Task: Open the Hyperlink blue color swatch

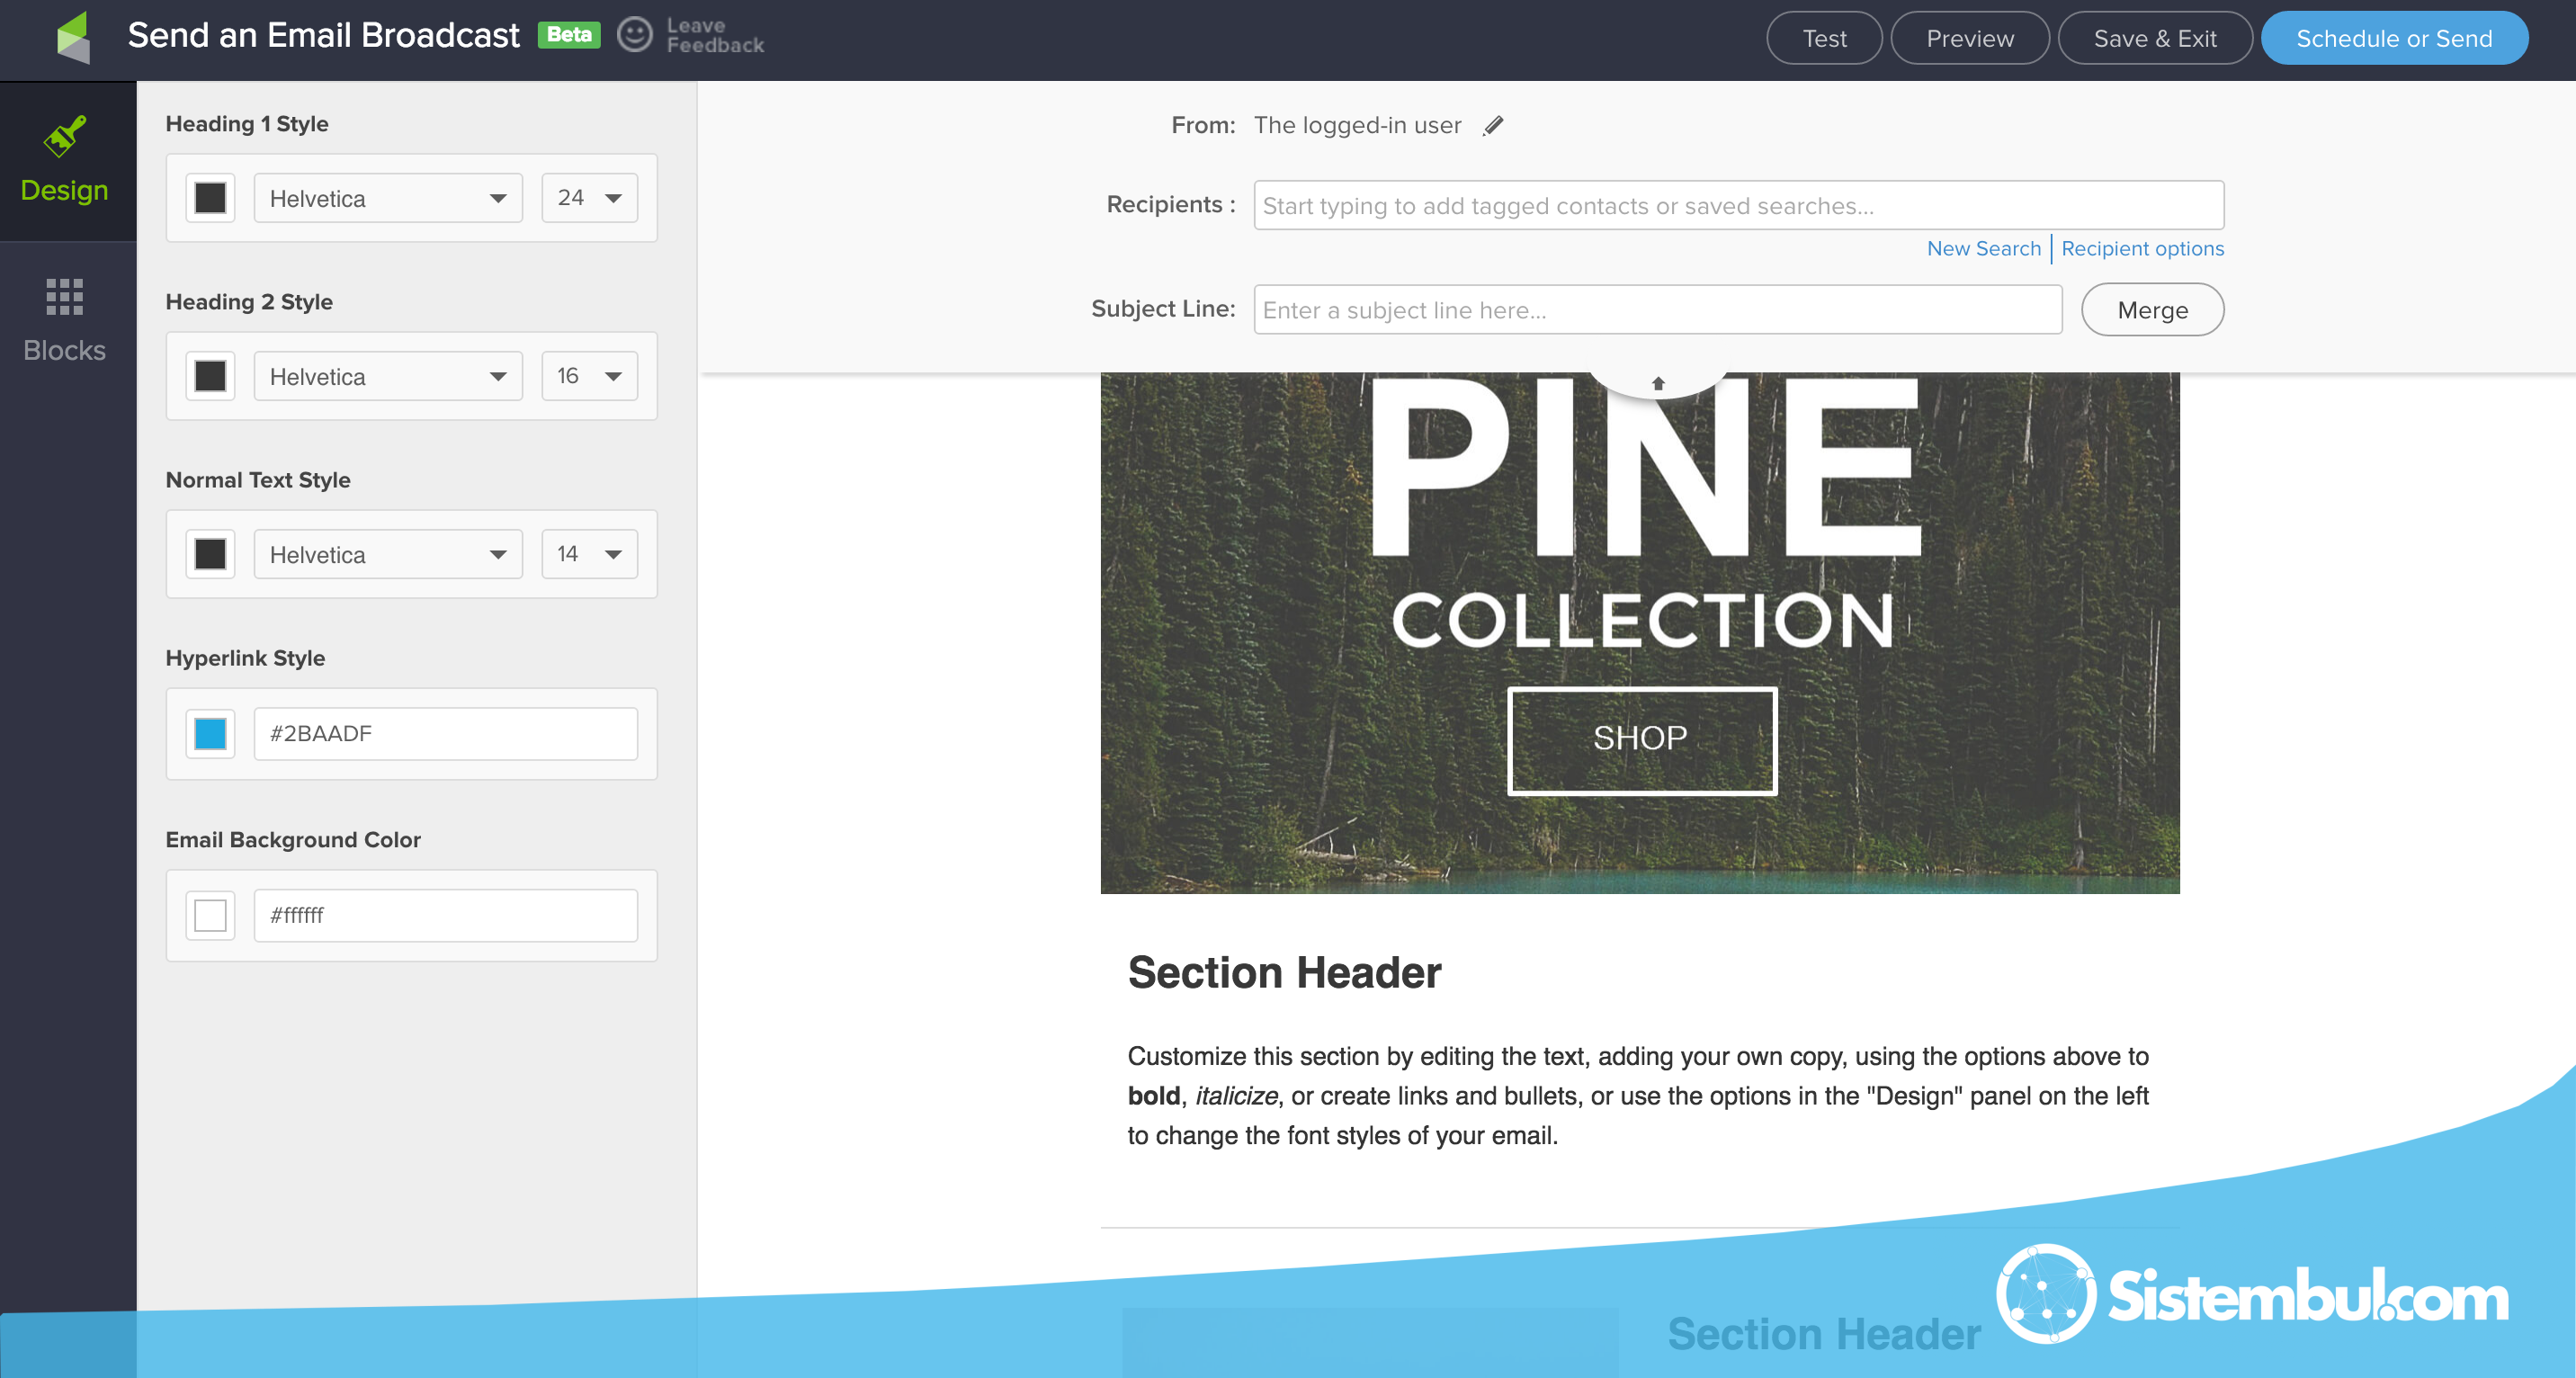Action: tap(210, 734)
